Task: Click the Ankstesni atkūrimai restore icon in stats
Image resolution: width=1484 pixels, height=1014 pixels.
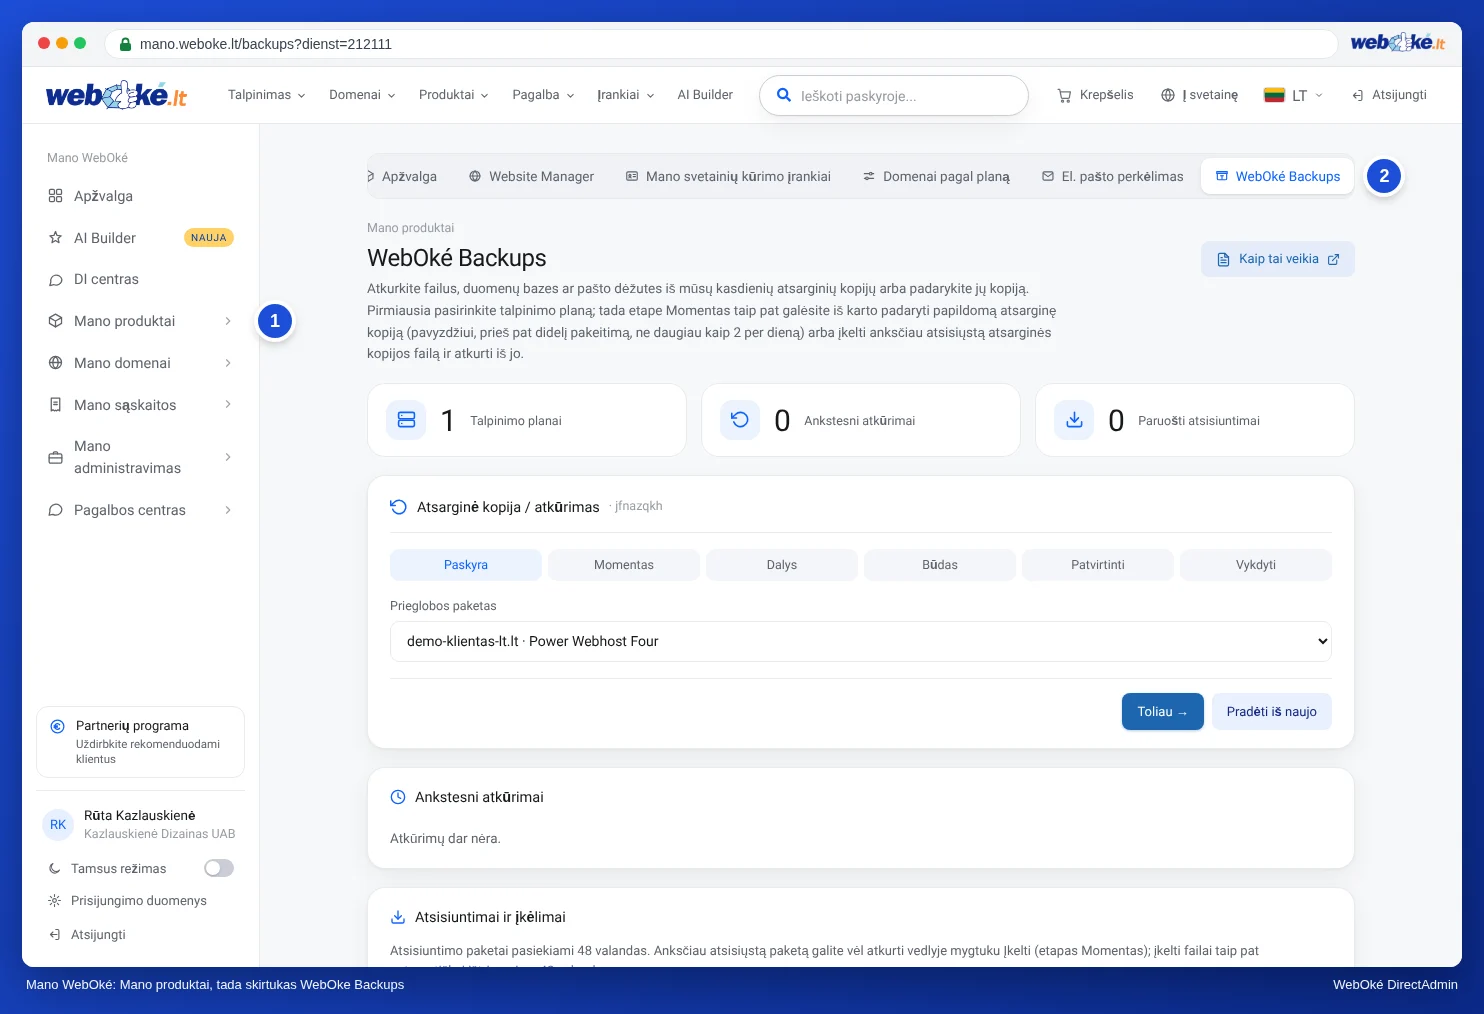Action: pyautogui.click(x=740, y=420)
